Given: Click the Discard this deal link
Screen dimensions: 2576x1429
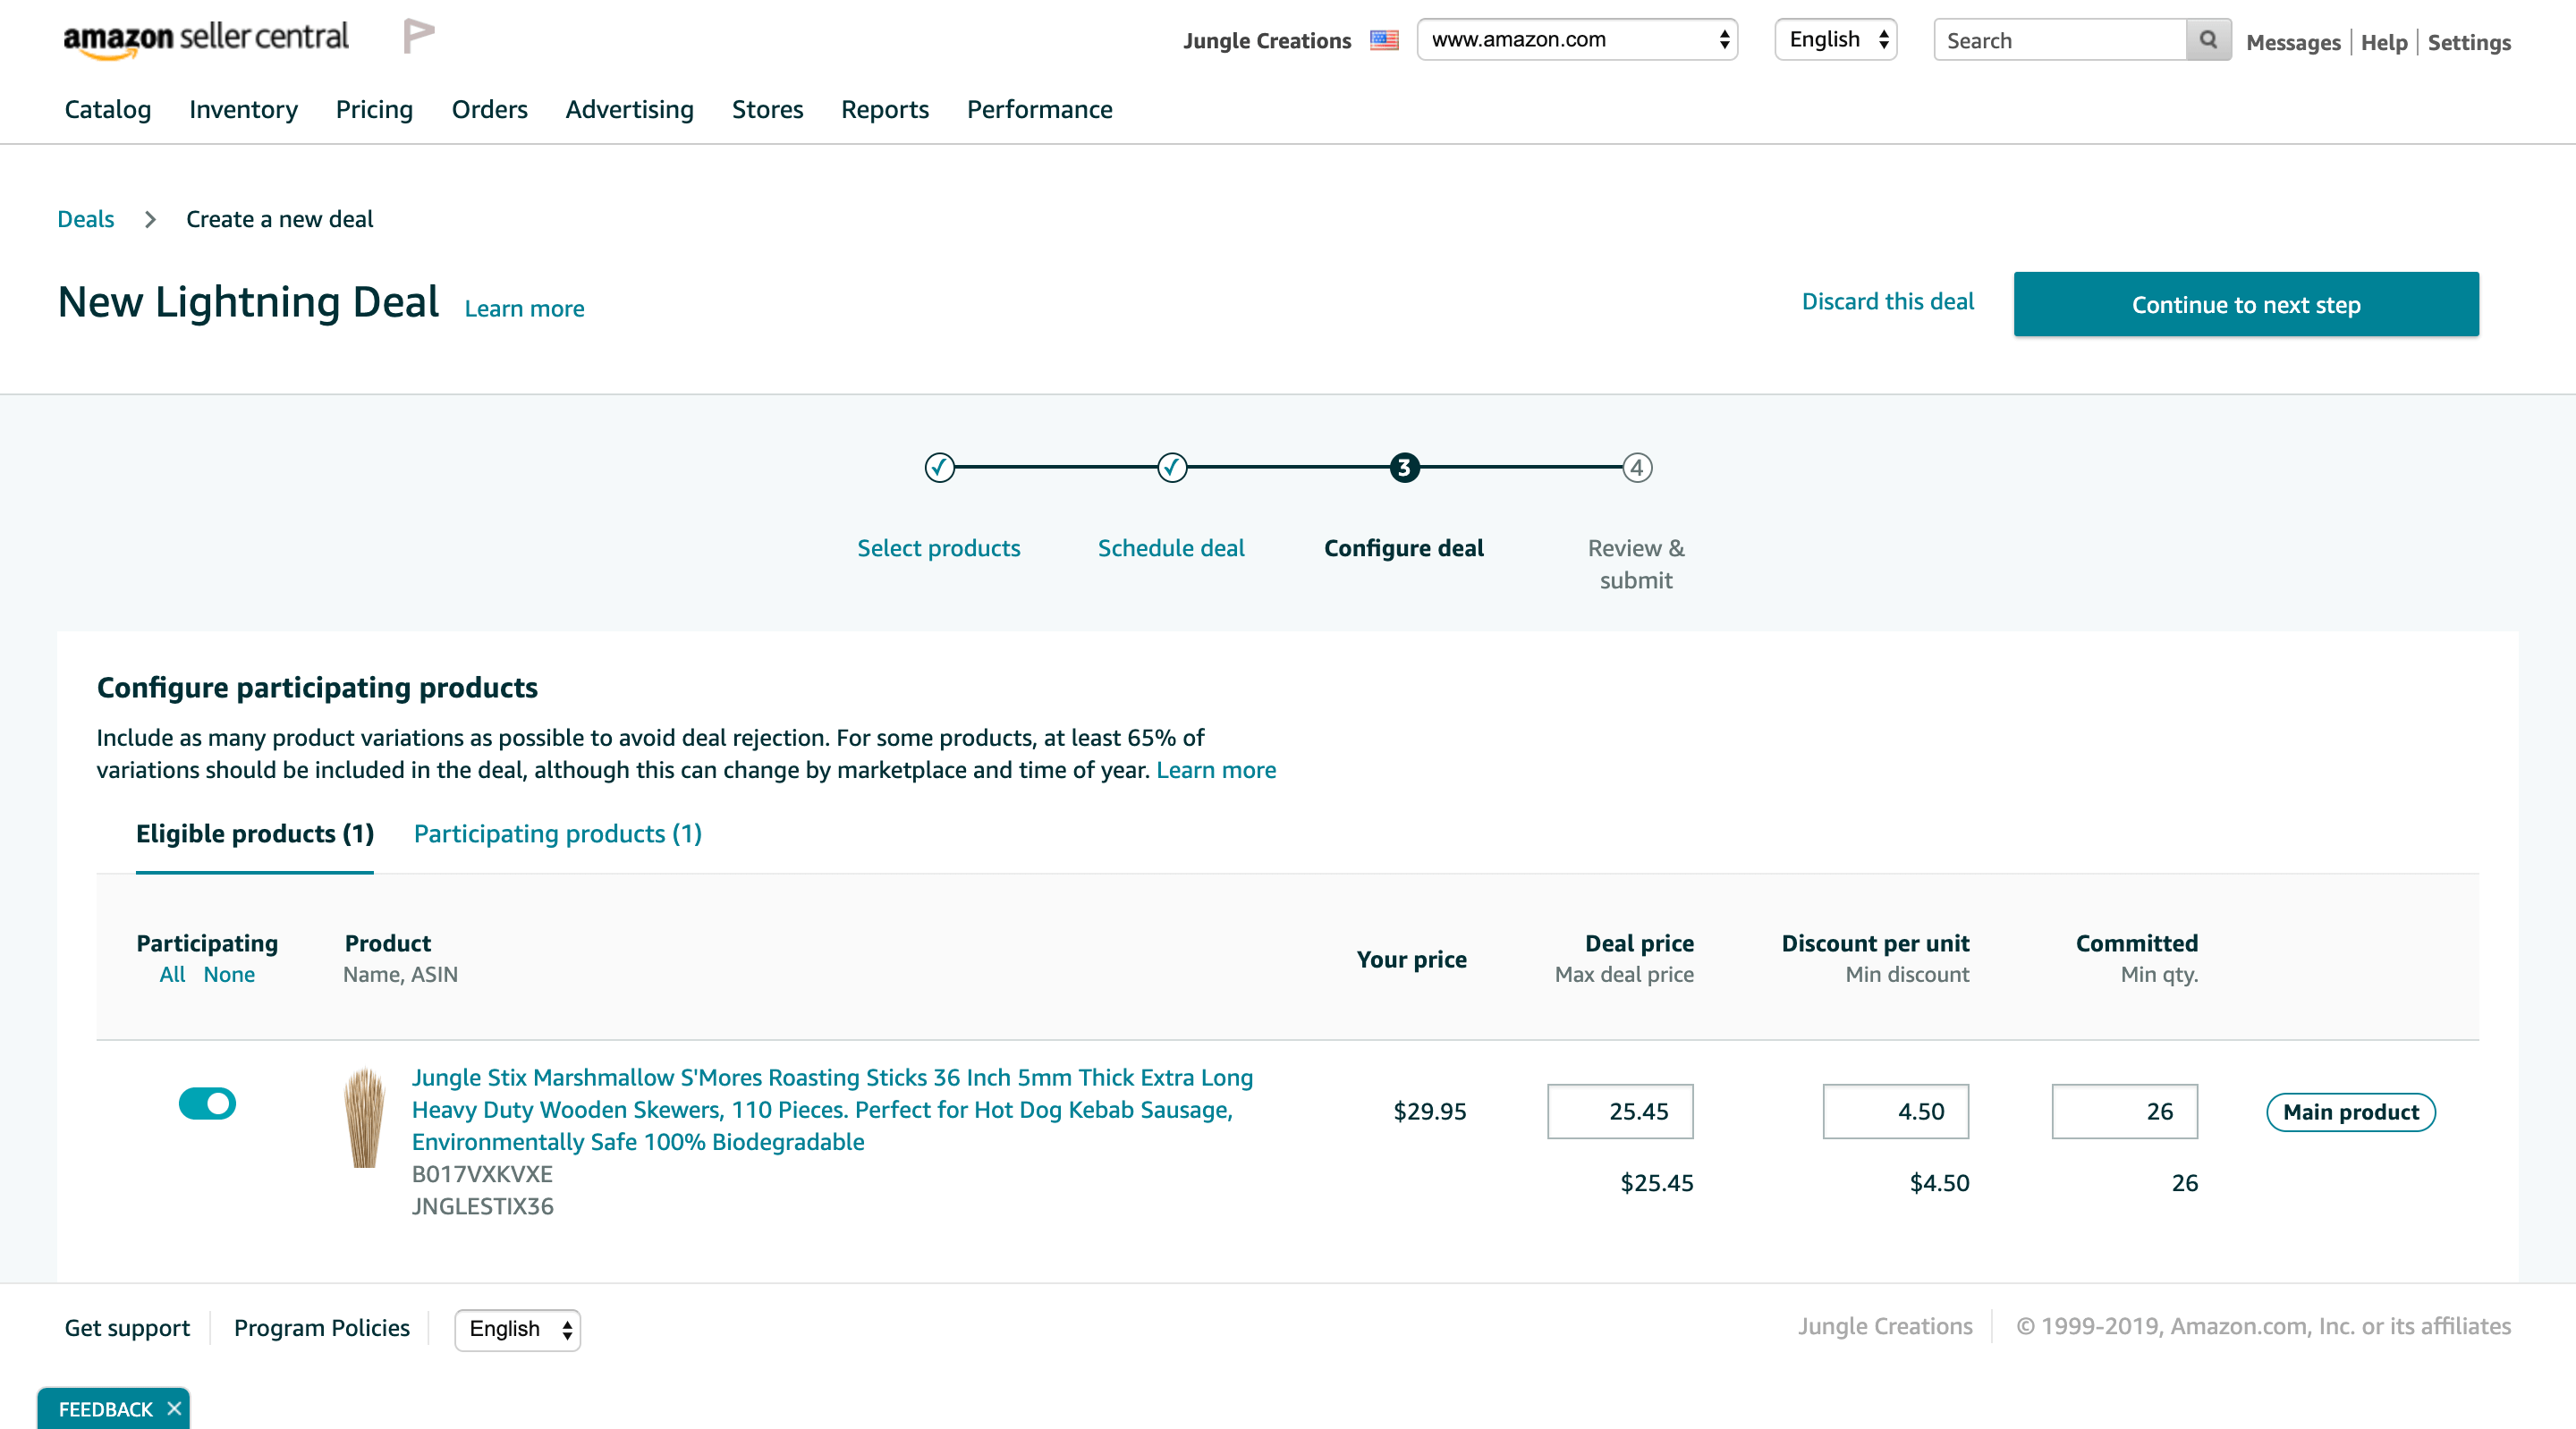Looking at the screenshot, I should pyautogui.click(x=1888, y=302).
